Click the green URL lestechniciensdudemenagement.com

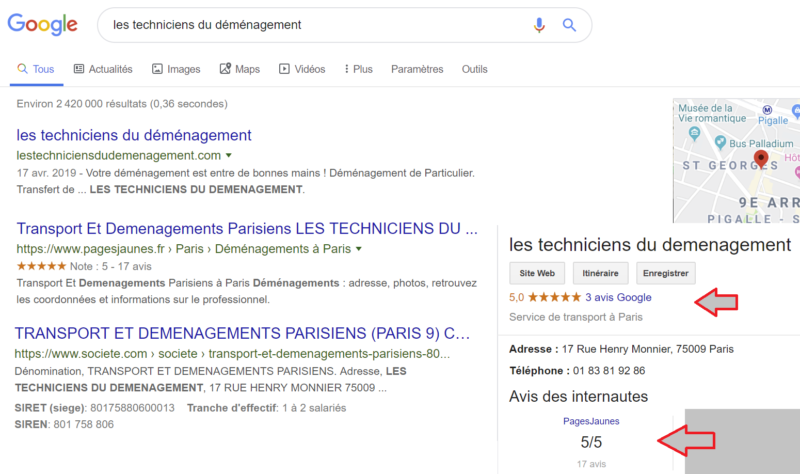coord(118,155)
